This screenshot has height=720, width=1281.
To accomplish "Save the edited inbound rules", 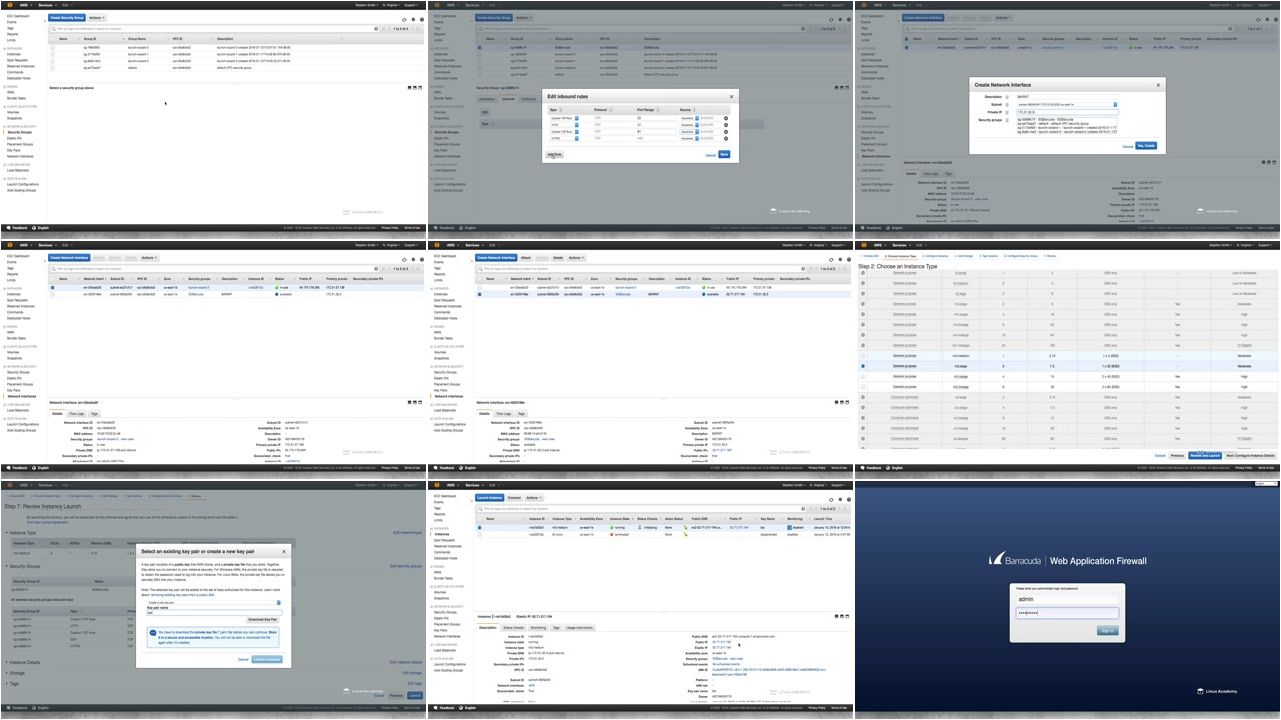I will (x=724, y=154).
